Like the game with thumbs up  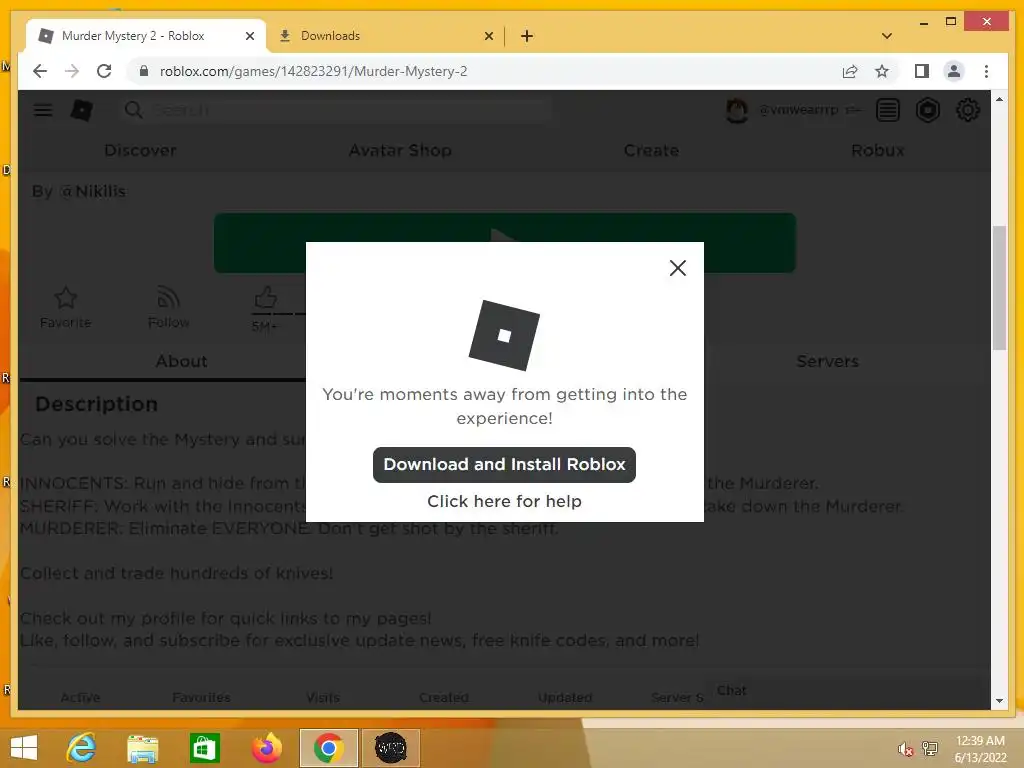pyautogui.click(x=265, y=298)
